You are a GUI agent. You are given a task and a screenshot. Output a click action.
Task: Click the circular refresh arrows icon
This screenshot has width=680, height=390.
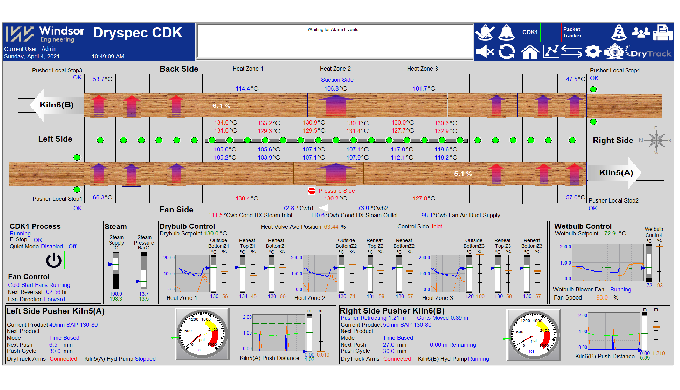click(x=507, y=52)
